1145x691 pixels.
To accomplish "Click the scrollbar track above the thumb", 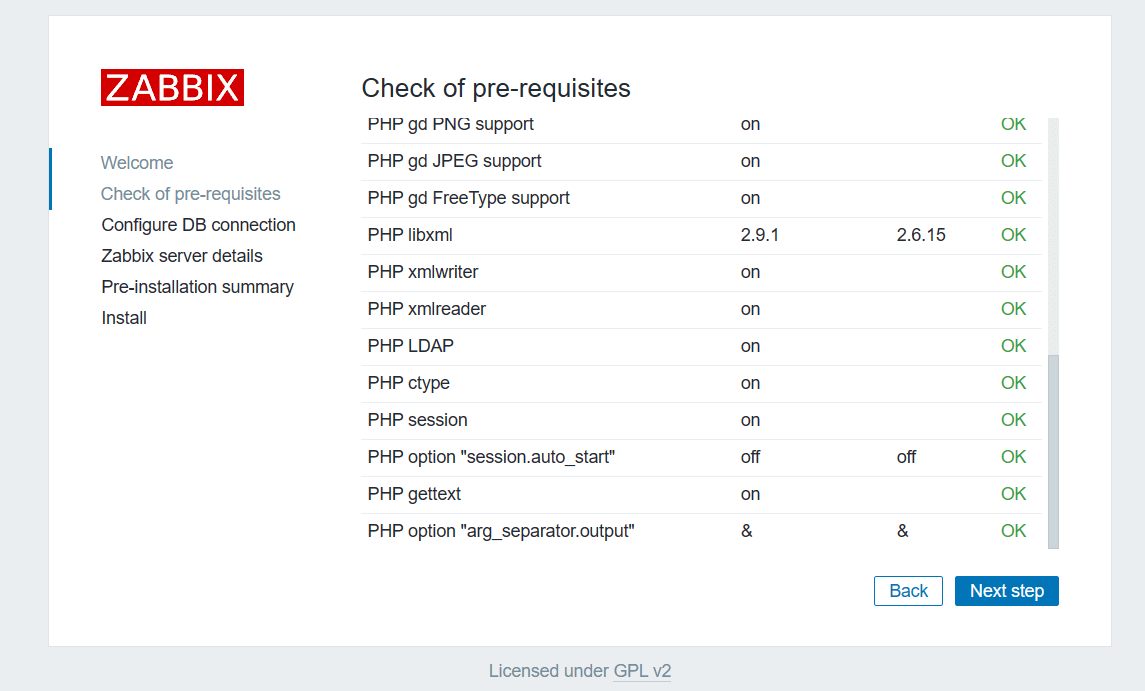I will [1053, 237].
